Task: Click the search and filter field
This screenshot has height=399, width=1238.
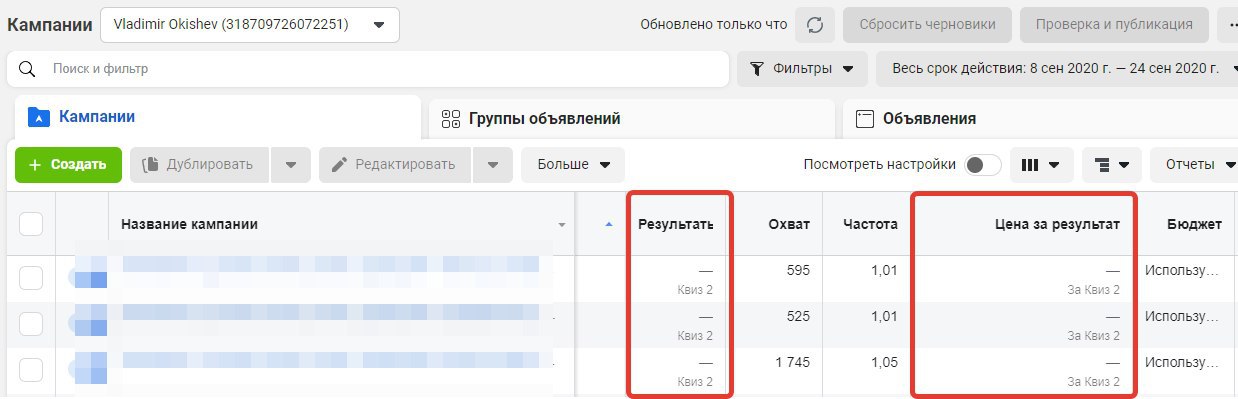Action: point(368,69)
